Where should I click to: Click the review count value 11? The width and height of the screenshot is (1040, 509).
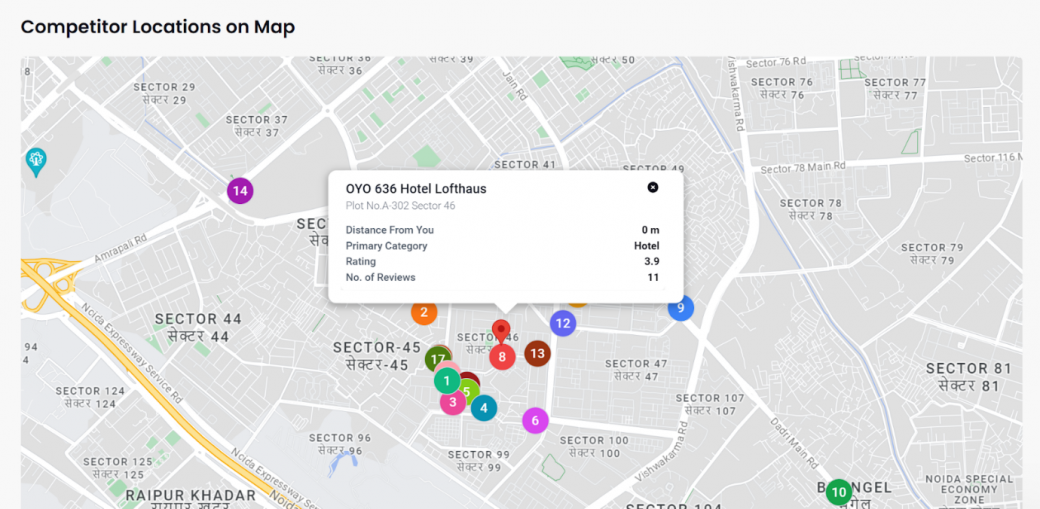click(x=654, y=277)
